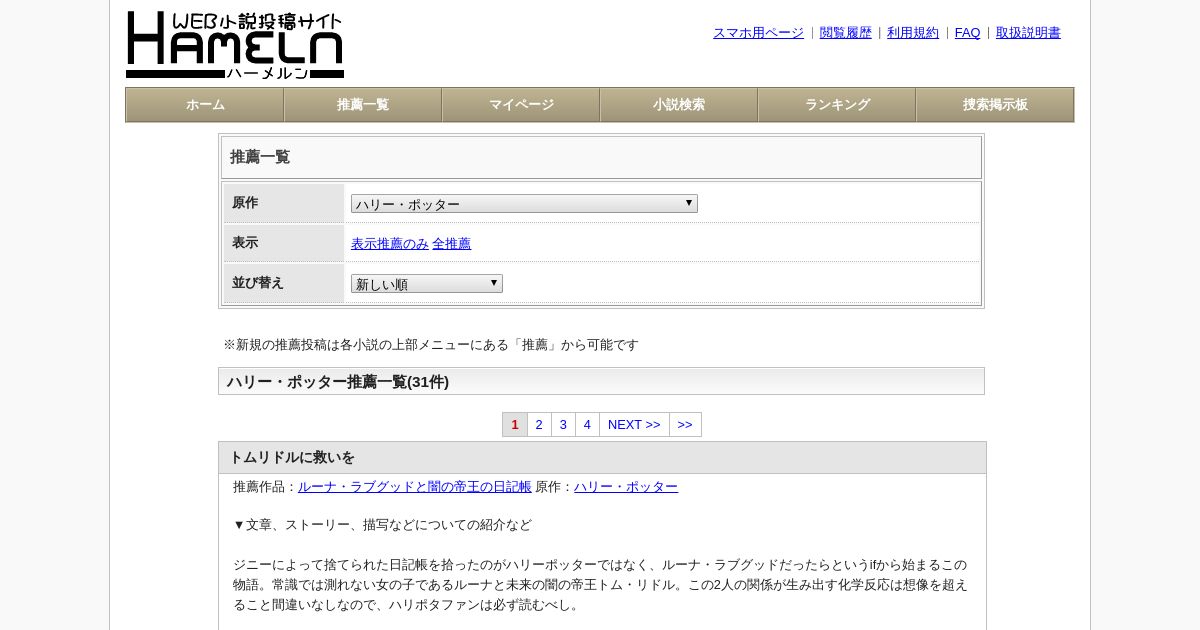This screenshot has width=1200, height=630.
Task: Open the 利用規約 link
Action: (x=913, y=33)
